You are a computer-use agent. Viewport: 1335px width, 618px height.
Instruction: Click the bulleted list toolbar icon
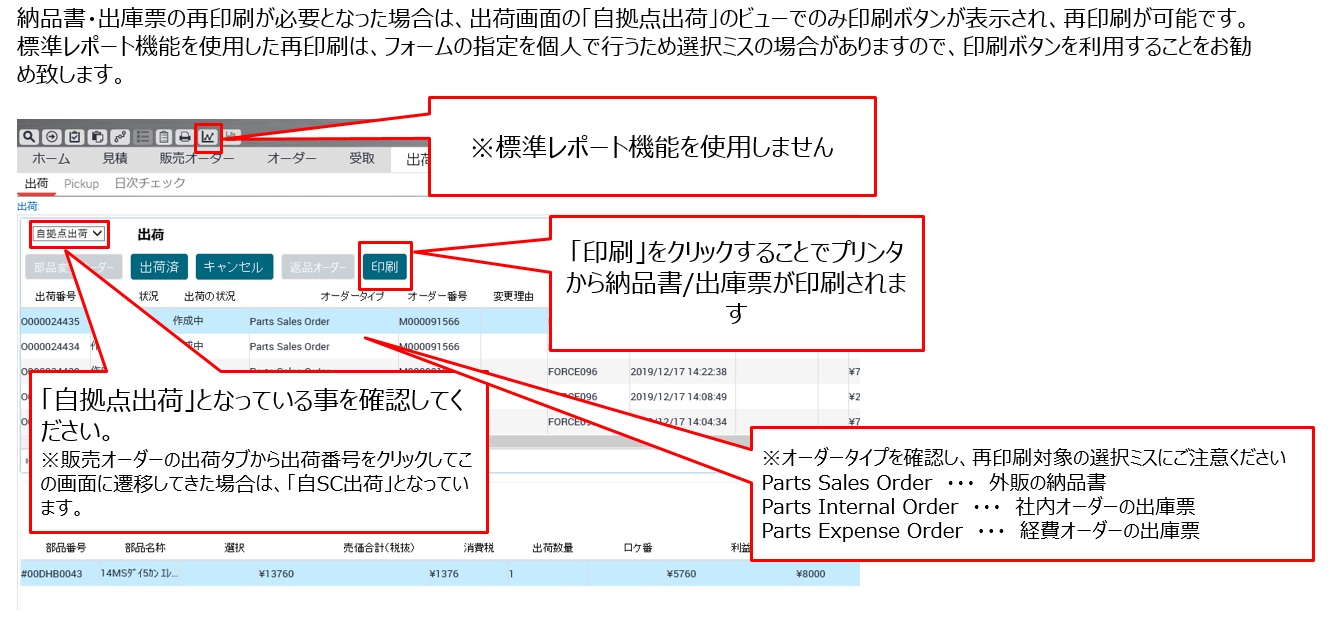point(143,137)
